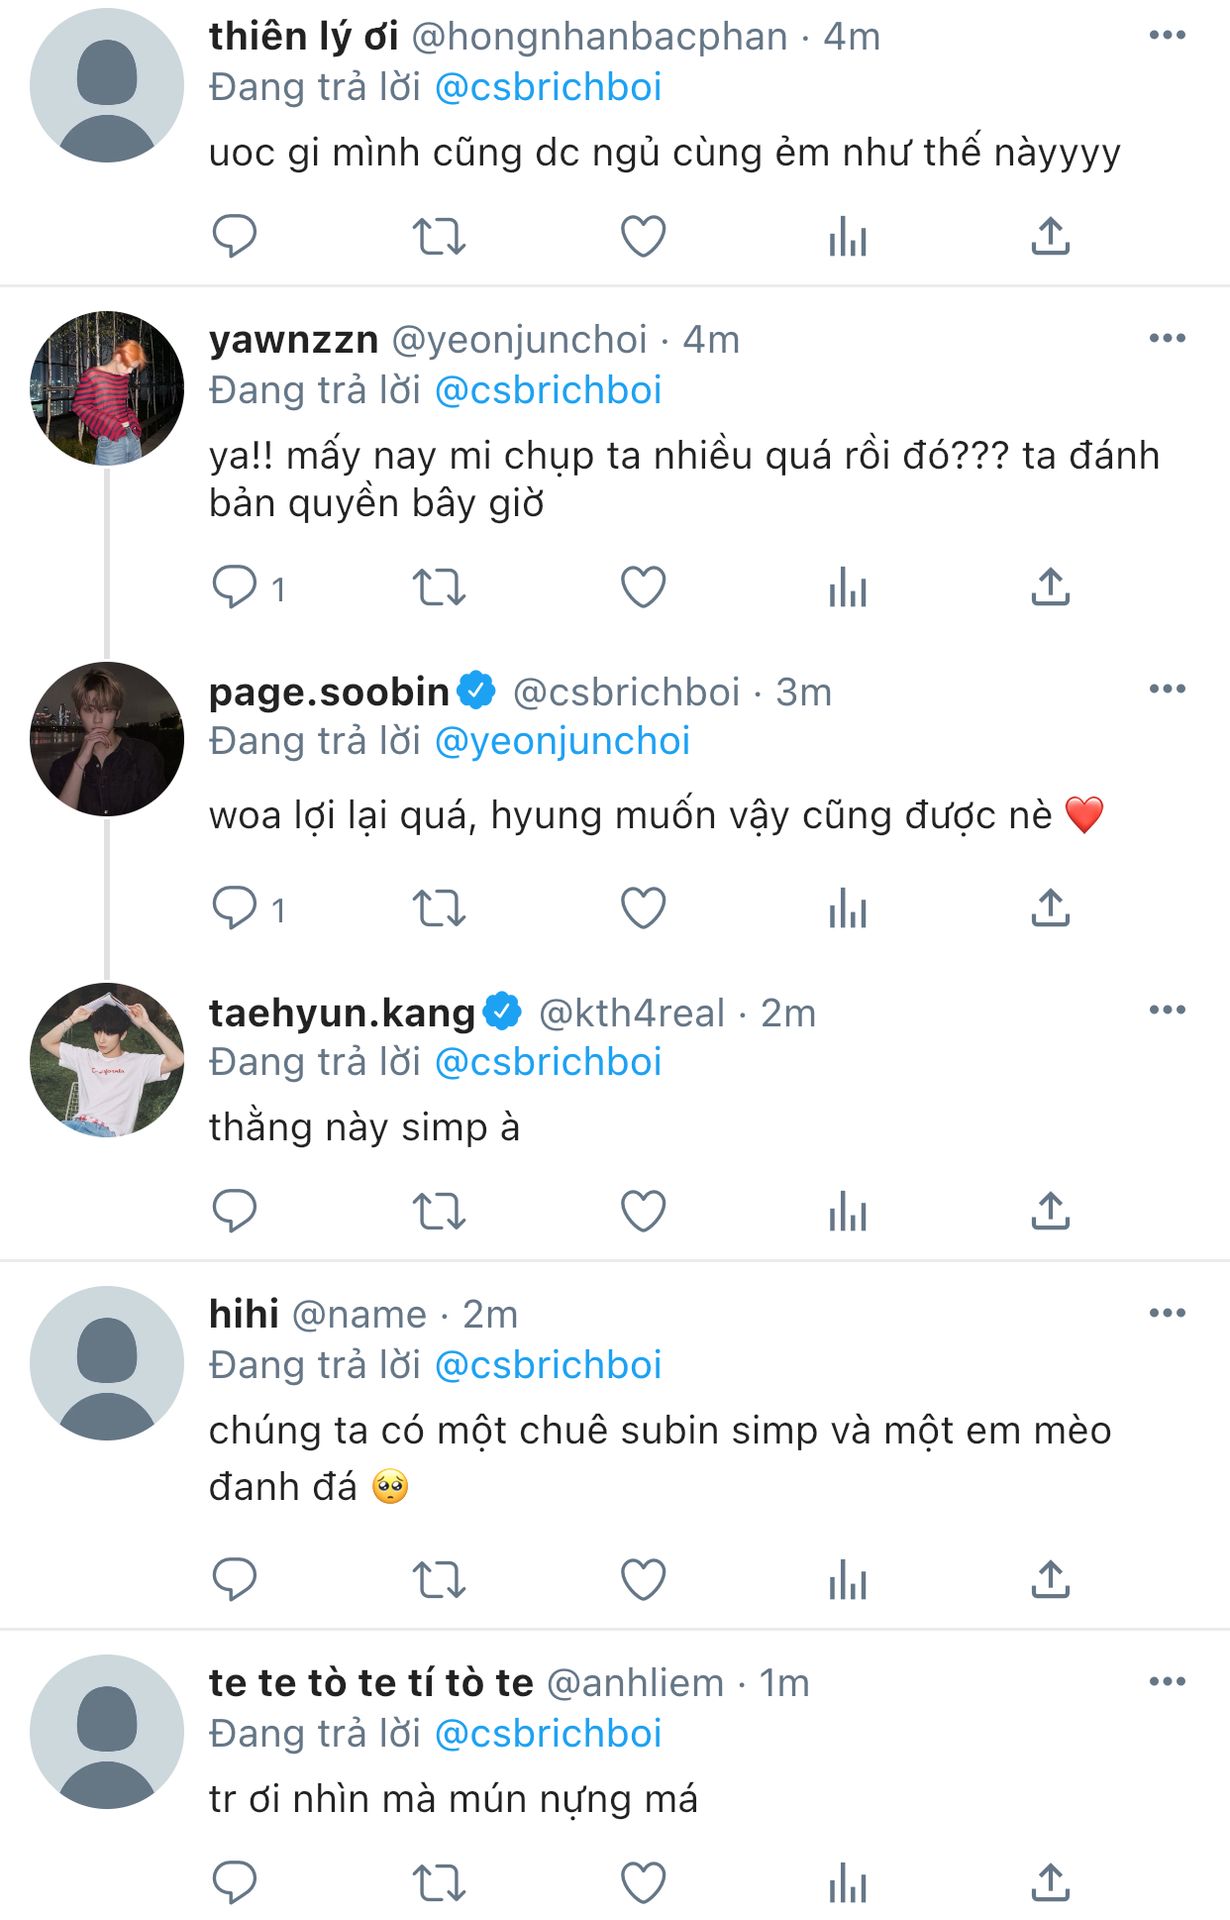1230x1920 pixels.
Task: Open more options for yawnzzn's tweet
Action: [1167, 338]
